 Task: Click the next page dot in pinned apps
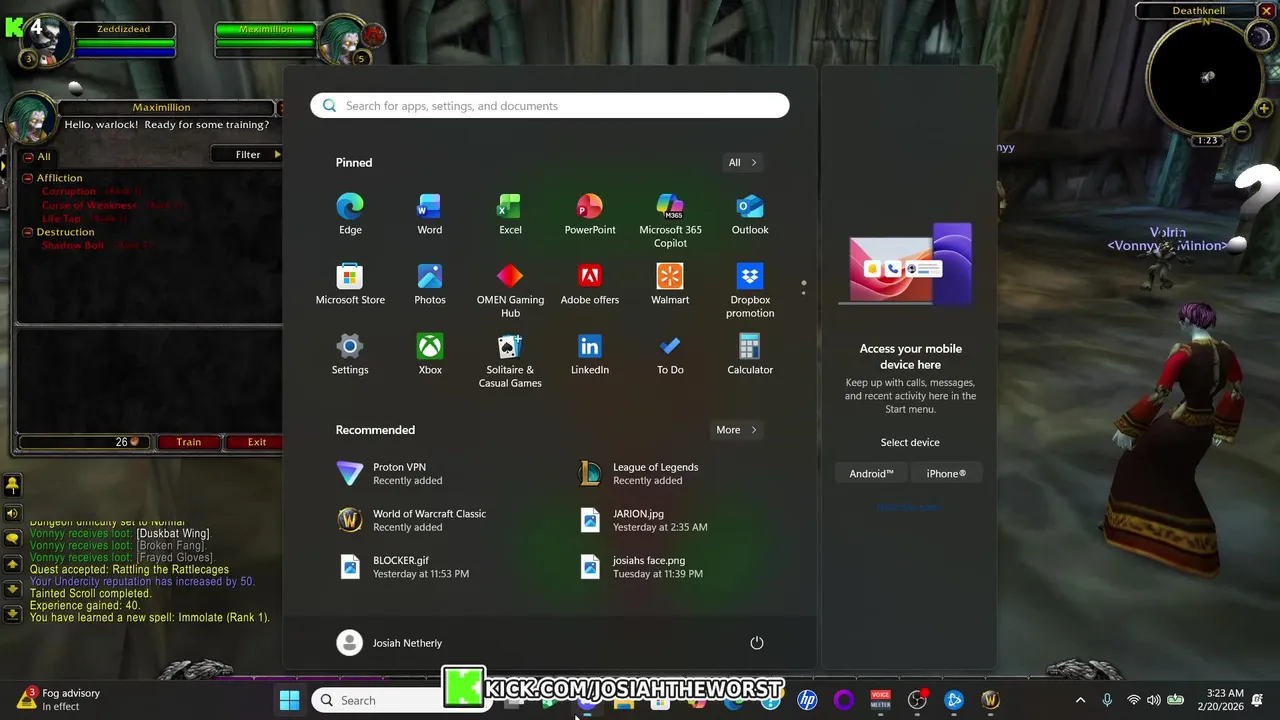pyautogui.click(x=803, y=293)
